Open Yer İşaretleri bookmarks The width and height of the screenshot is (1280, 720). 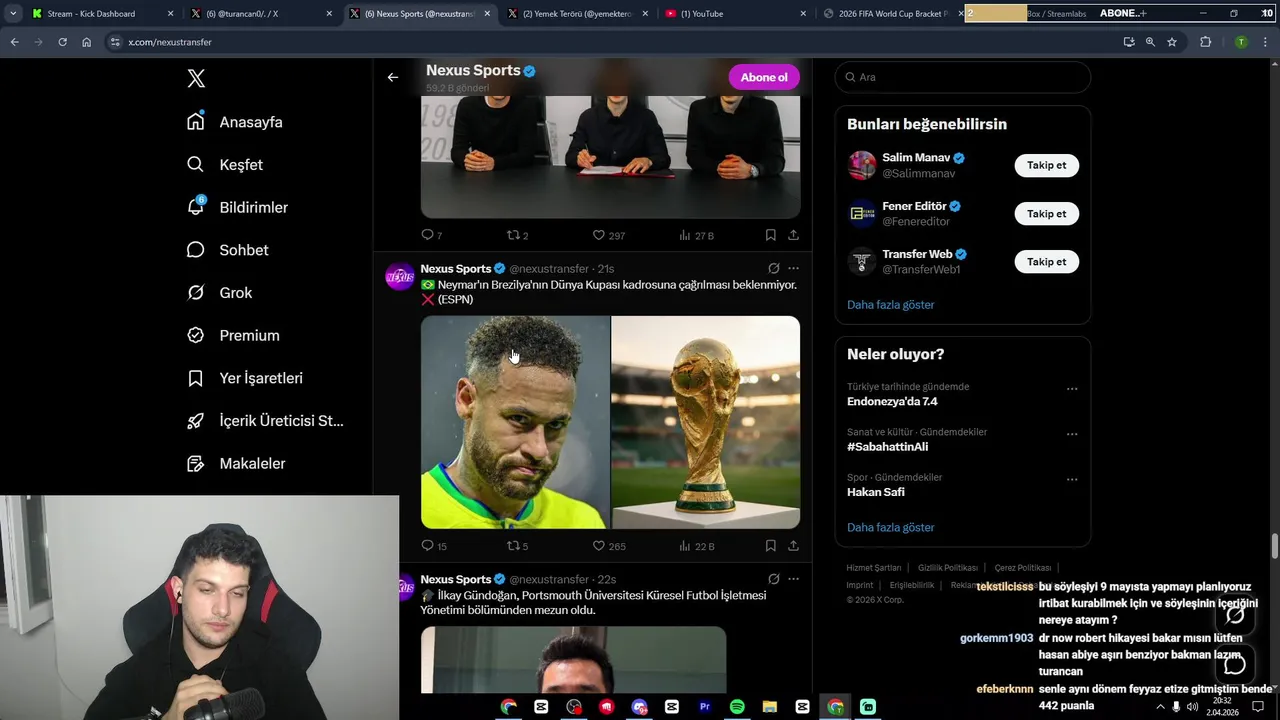pyautogui.click(x=245, y=378)
